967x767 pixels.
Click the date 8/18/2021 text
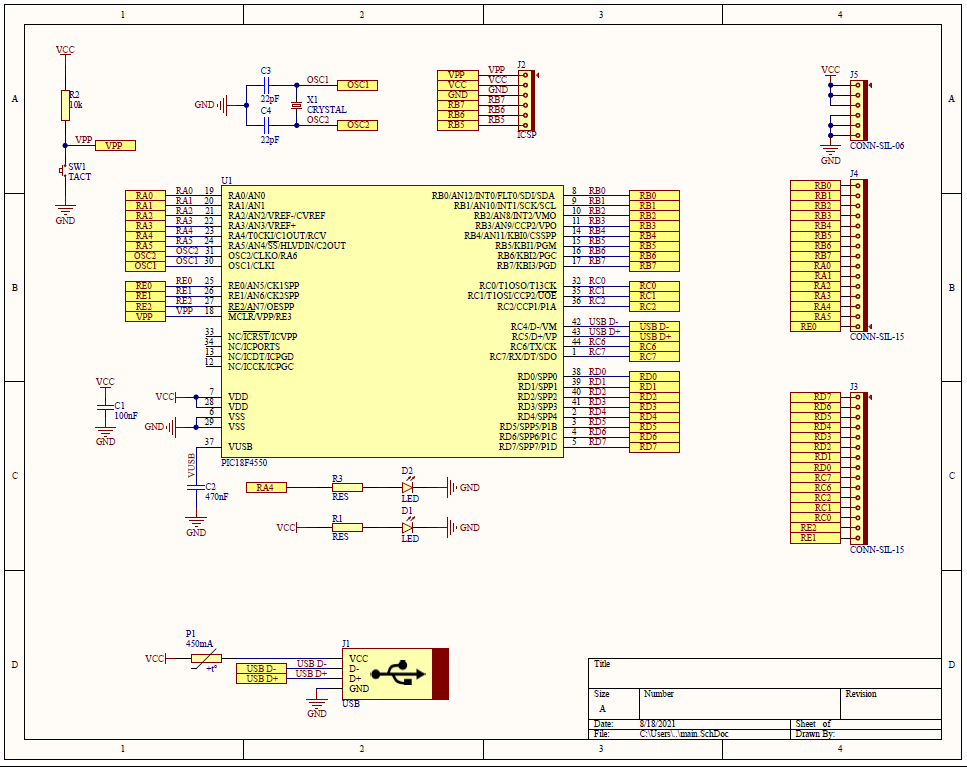point(657,723)
